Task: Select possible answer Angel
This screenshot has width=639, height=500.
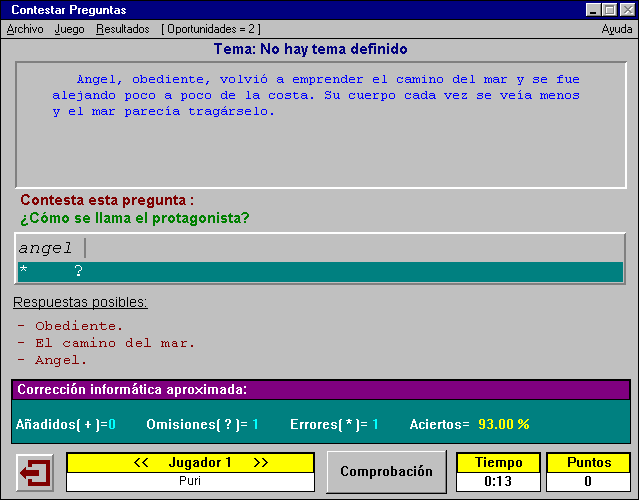Action: pos(61,360)
